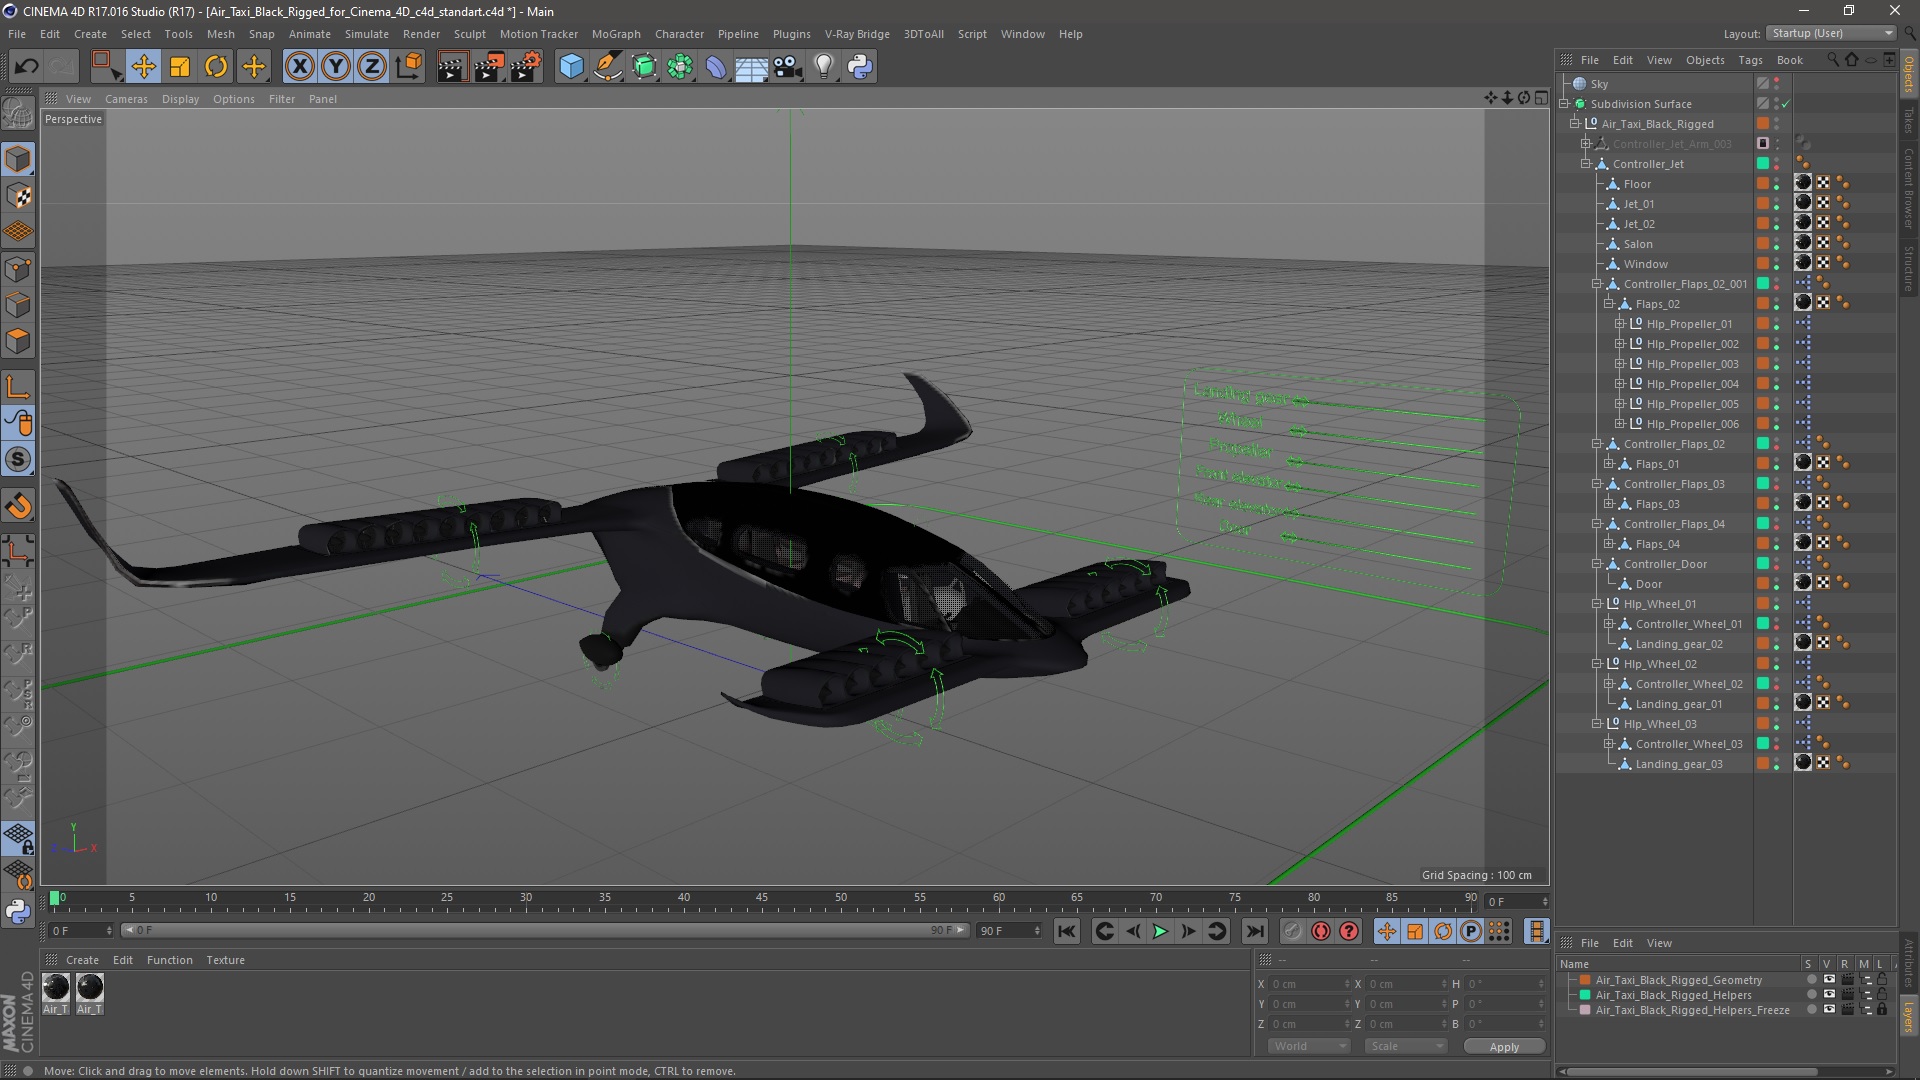This screenshot has height=1080, width=1920.
Task: Click the Undo arrow icon
Action: [x=26, y=67]
